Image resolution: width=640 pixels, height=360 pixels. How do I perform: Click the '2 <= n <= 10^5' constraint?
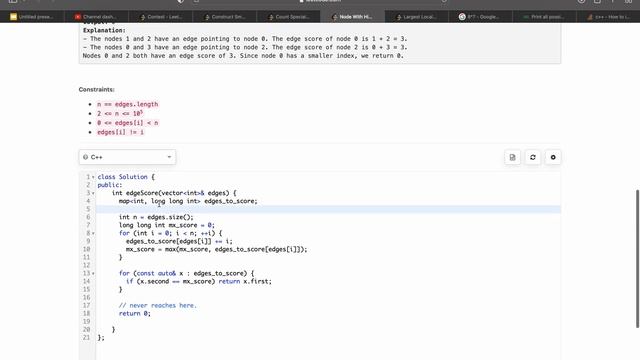(x=120, y=113)
